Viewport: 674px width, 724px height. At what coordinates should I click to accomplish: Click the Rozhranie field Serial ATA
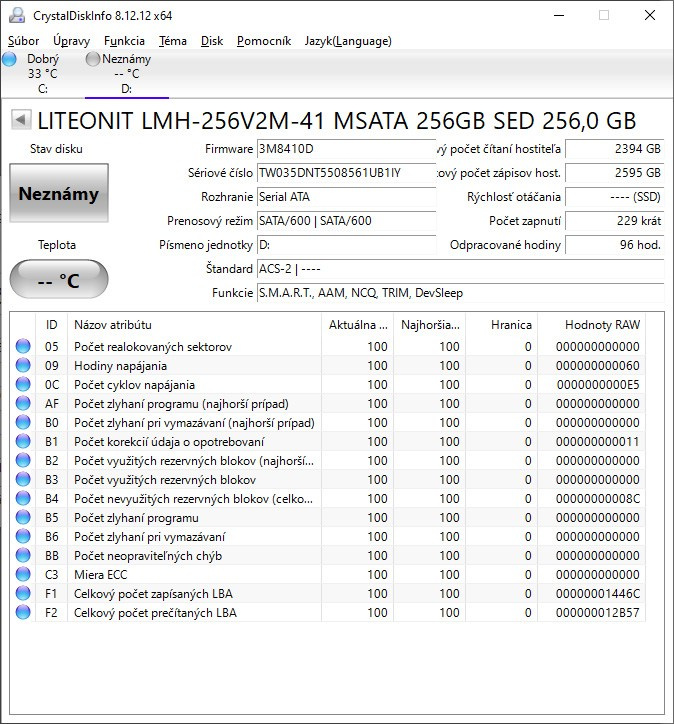tap(346, 197)
